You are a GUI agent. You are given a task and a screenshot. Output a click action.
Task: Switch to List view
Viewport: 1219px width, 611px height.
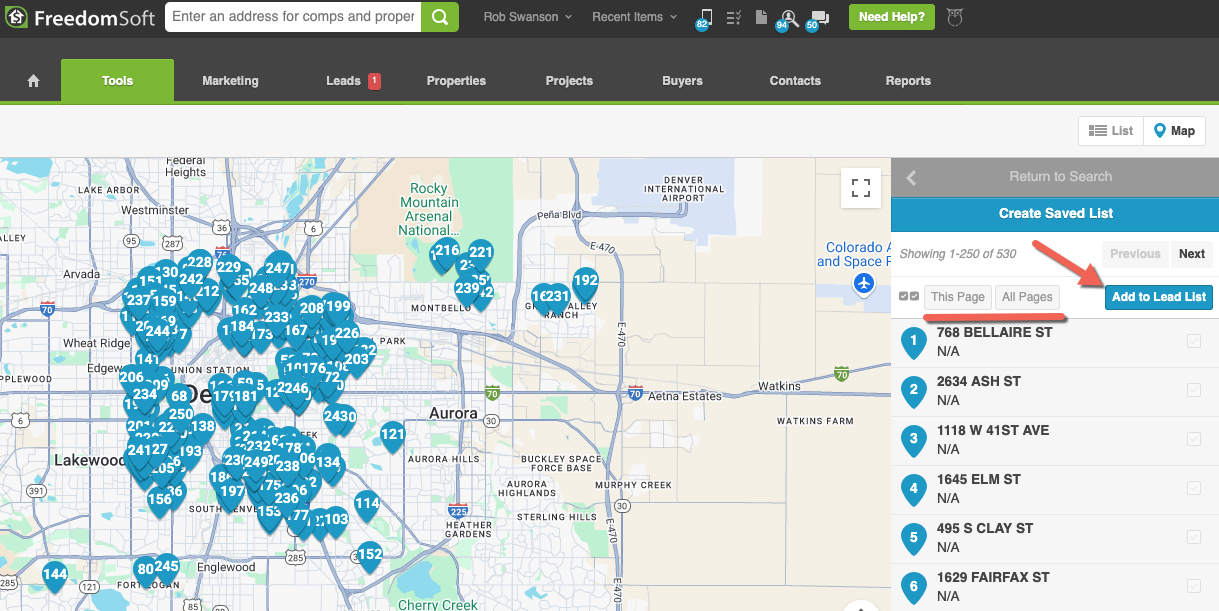(x=1111, y=131)
